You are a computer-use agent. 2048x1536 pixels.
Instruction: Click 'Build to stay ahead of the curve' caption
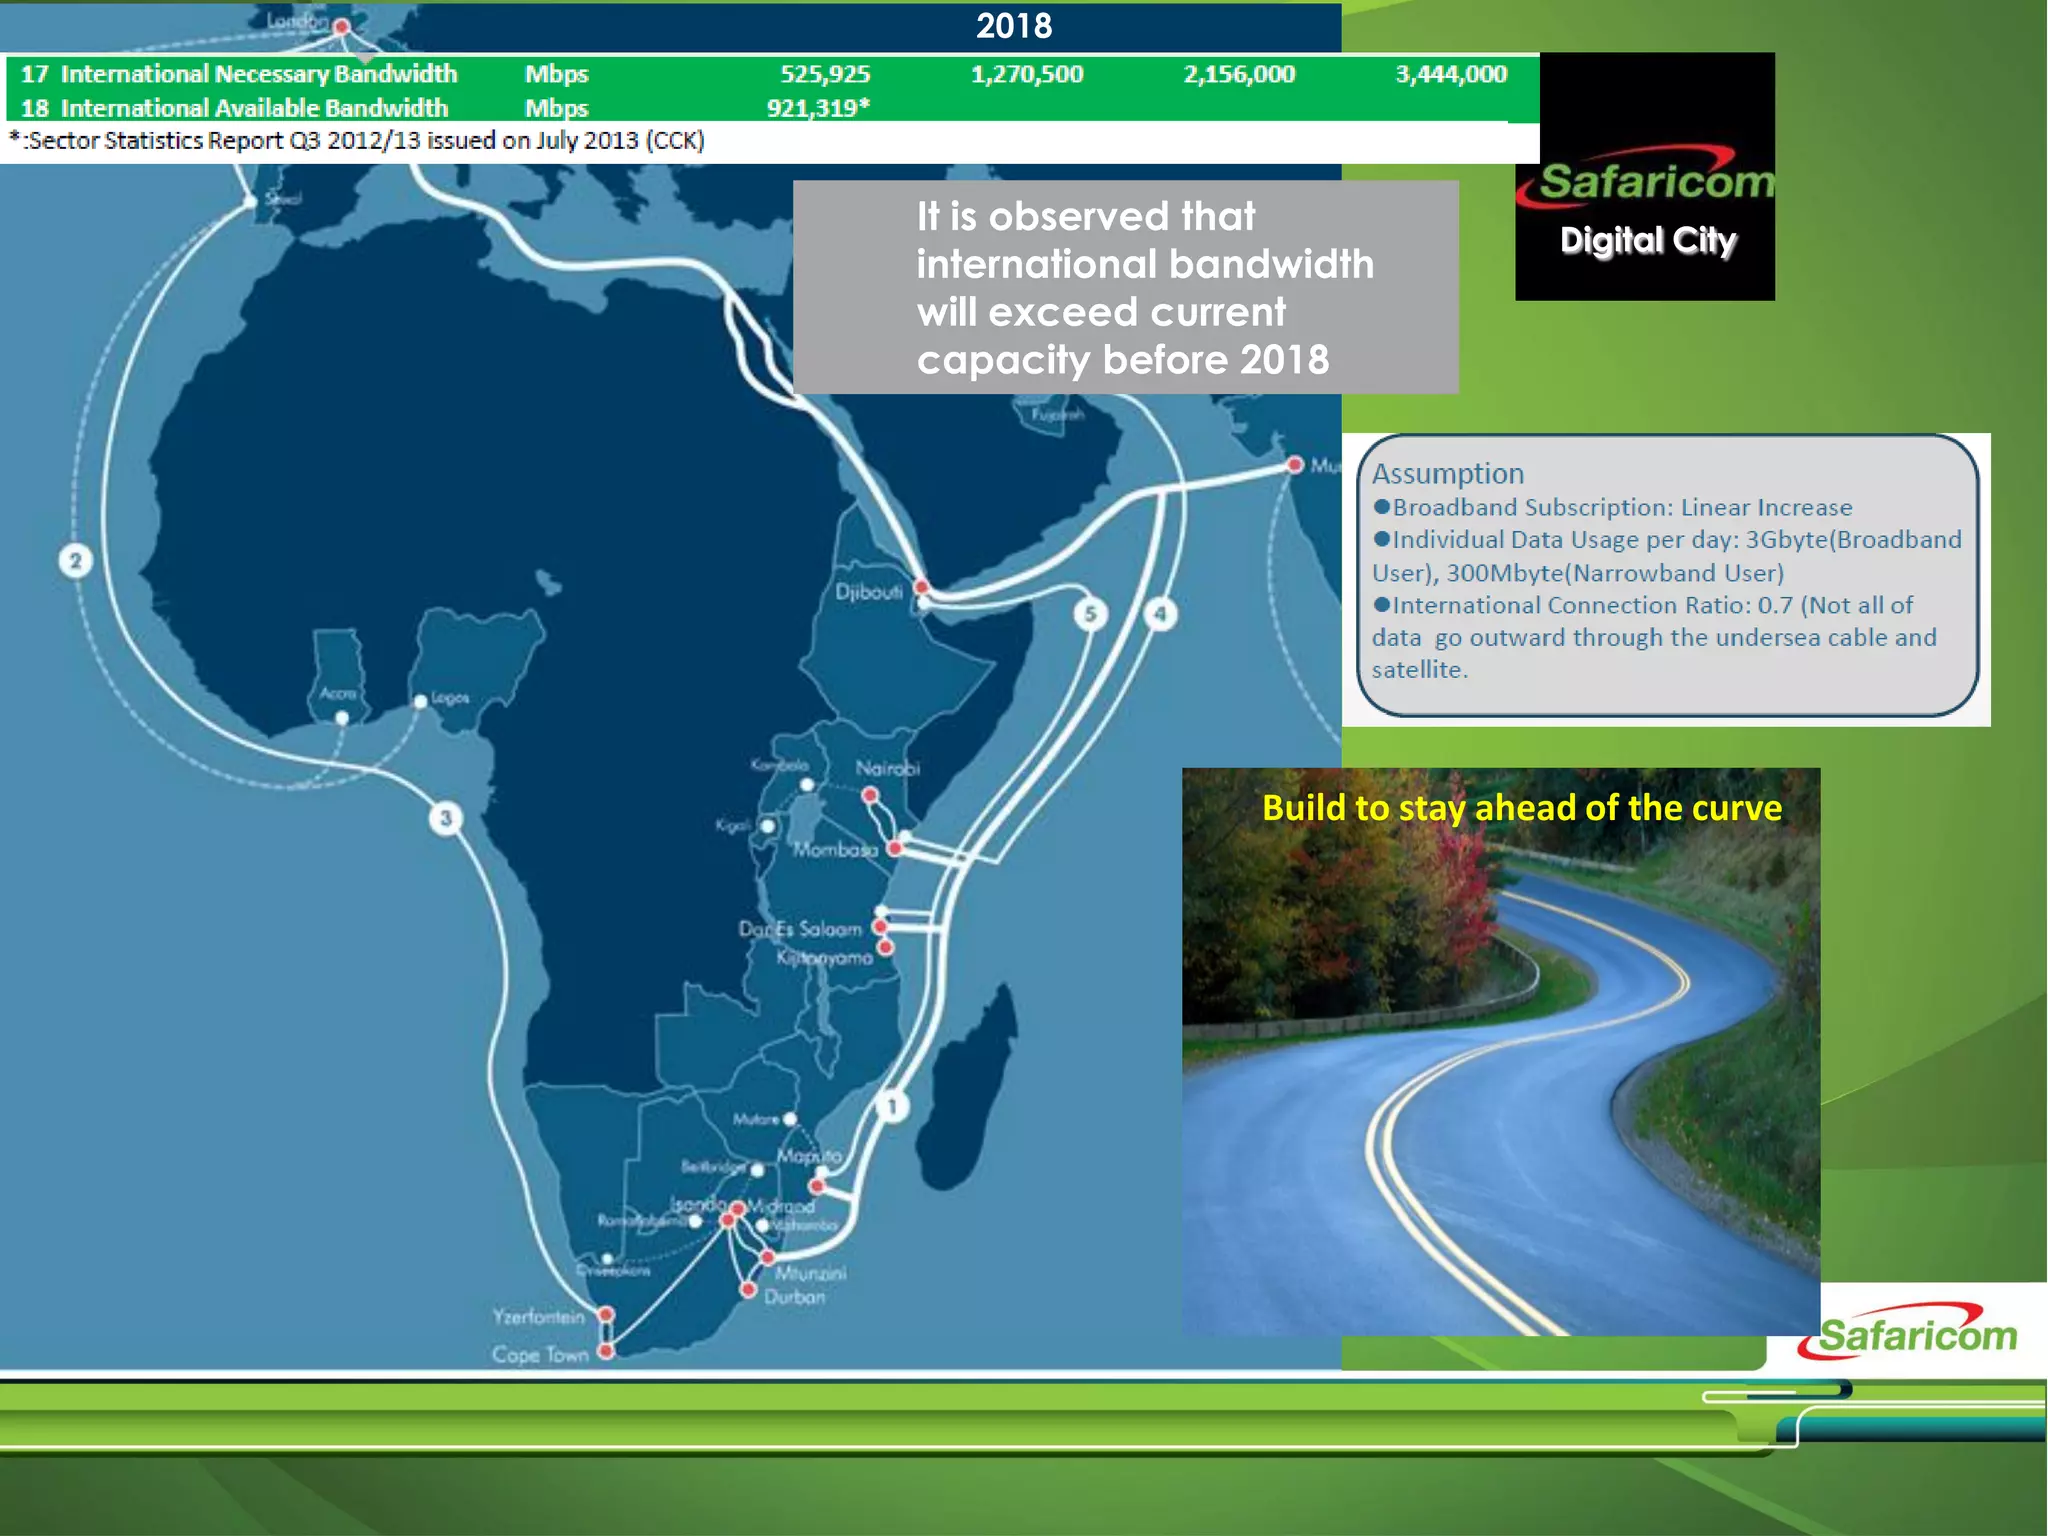click(x=1522, y=807)
